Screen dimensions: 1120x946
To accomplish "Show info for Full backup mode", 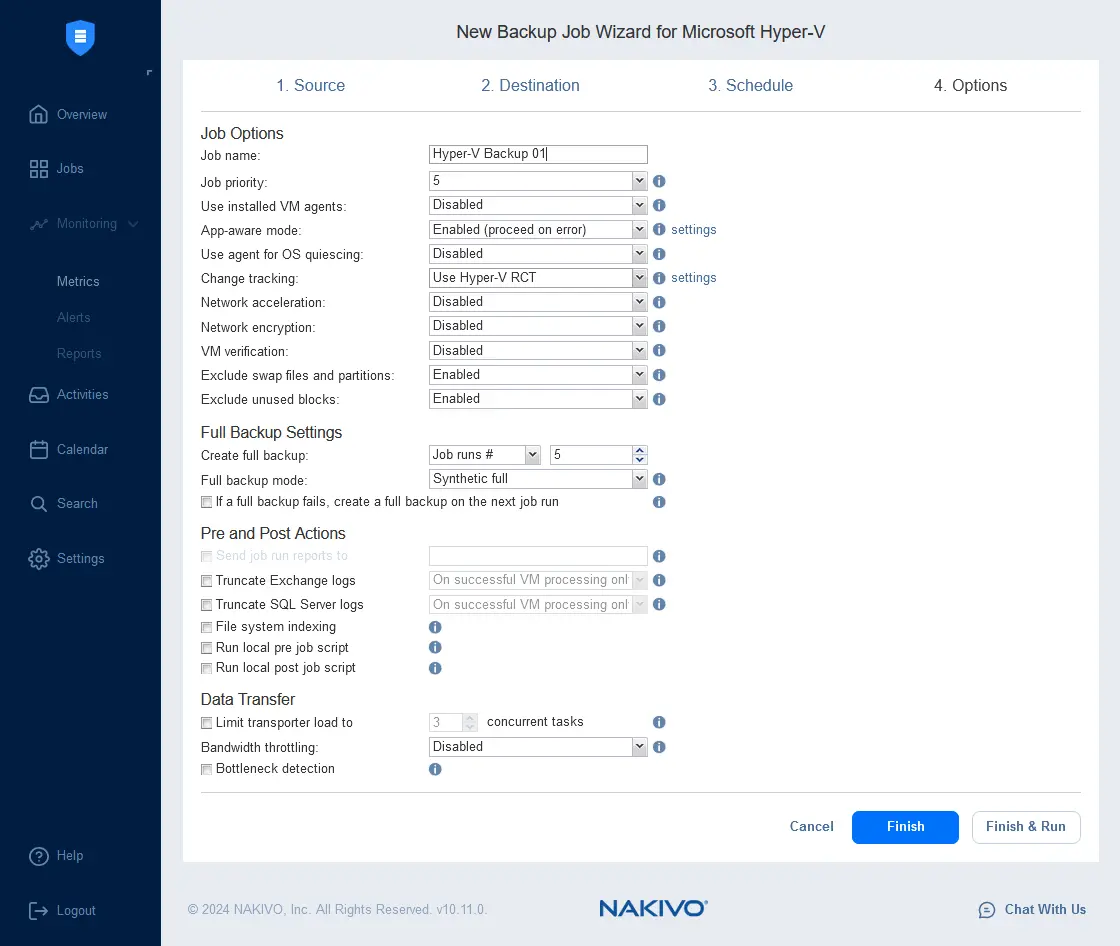I will tap(659, 479).
